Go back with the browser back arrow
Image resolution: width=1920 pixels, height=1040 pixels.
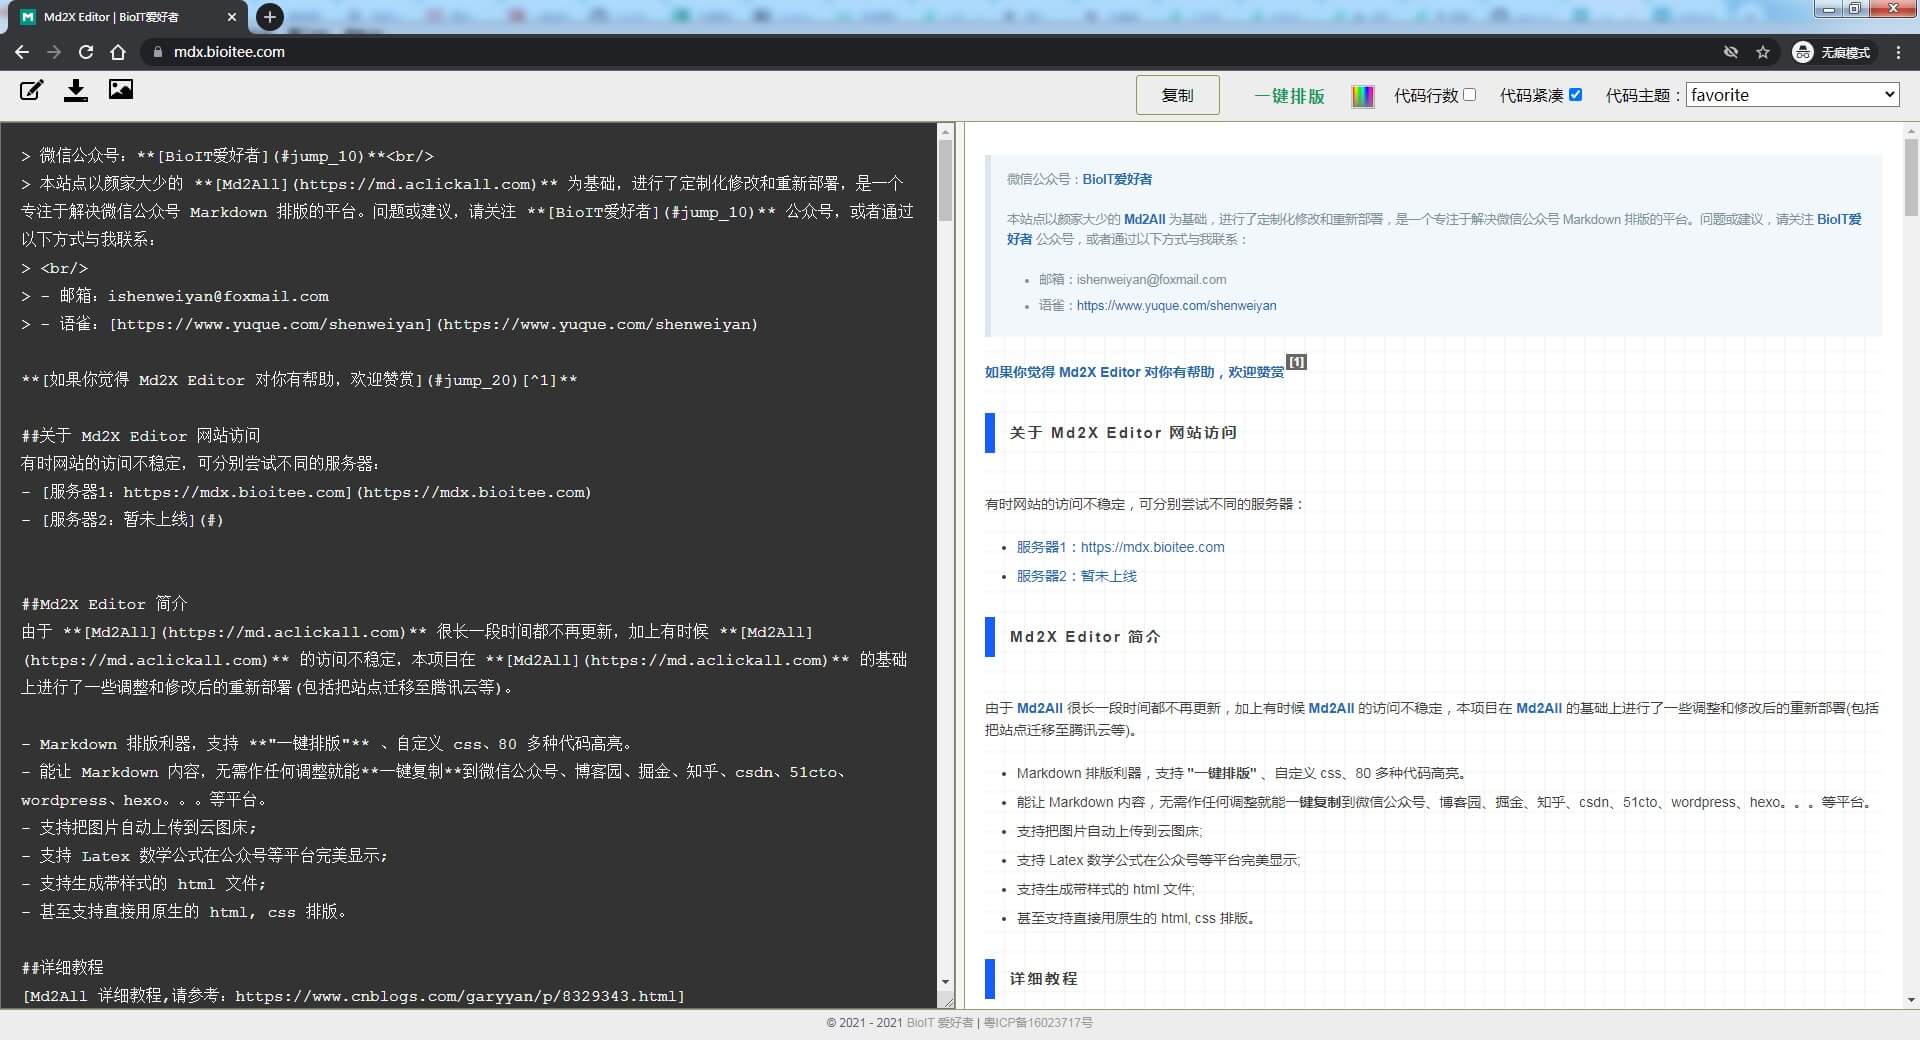22,52
